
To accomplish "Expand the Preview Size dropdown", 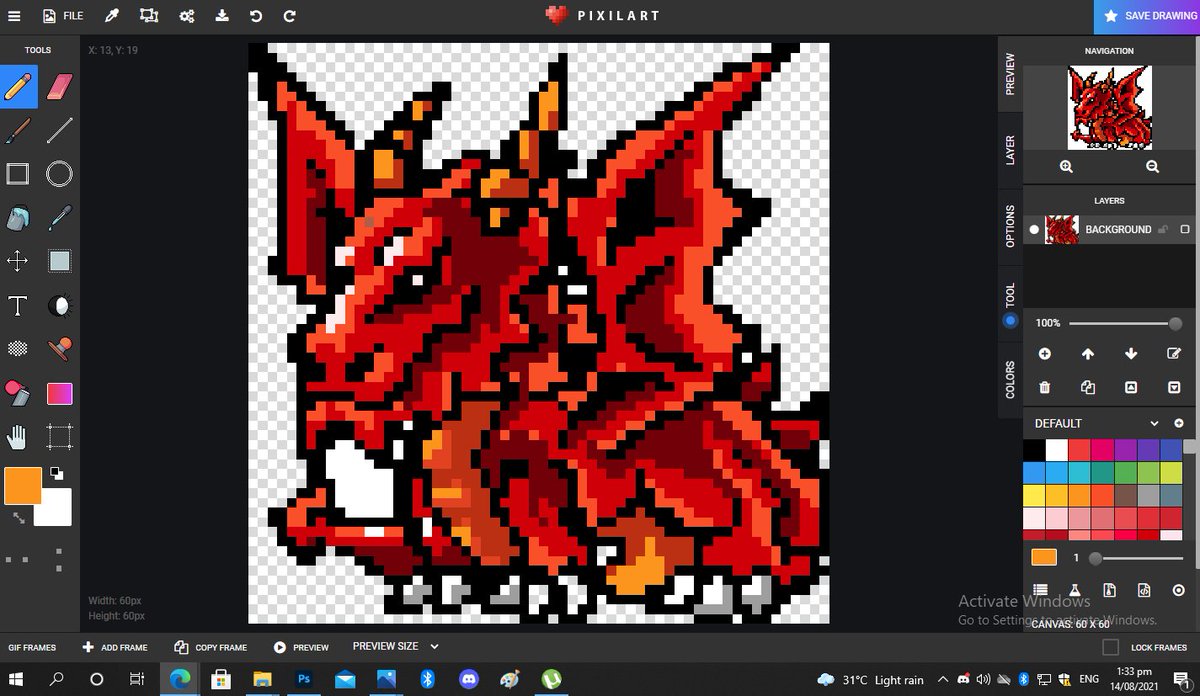I will point(396,646).
